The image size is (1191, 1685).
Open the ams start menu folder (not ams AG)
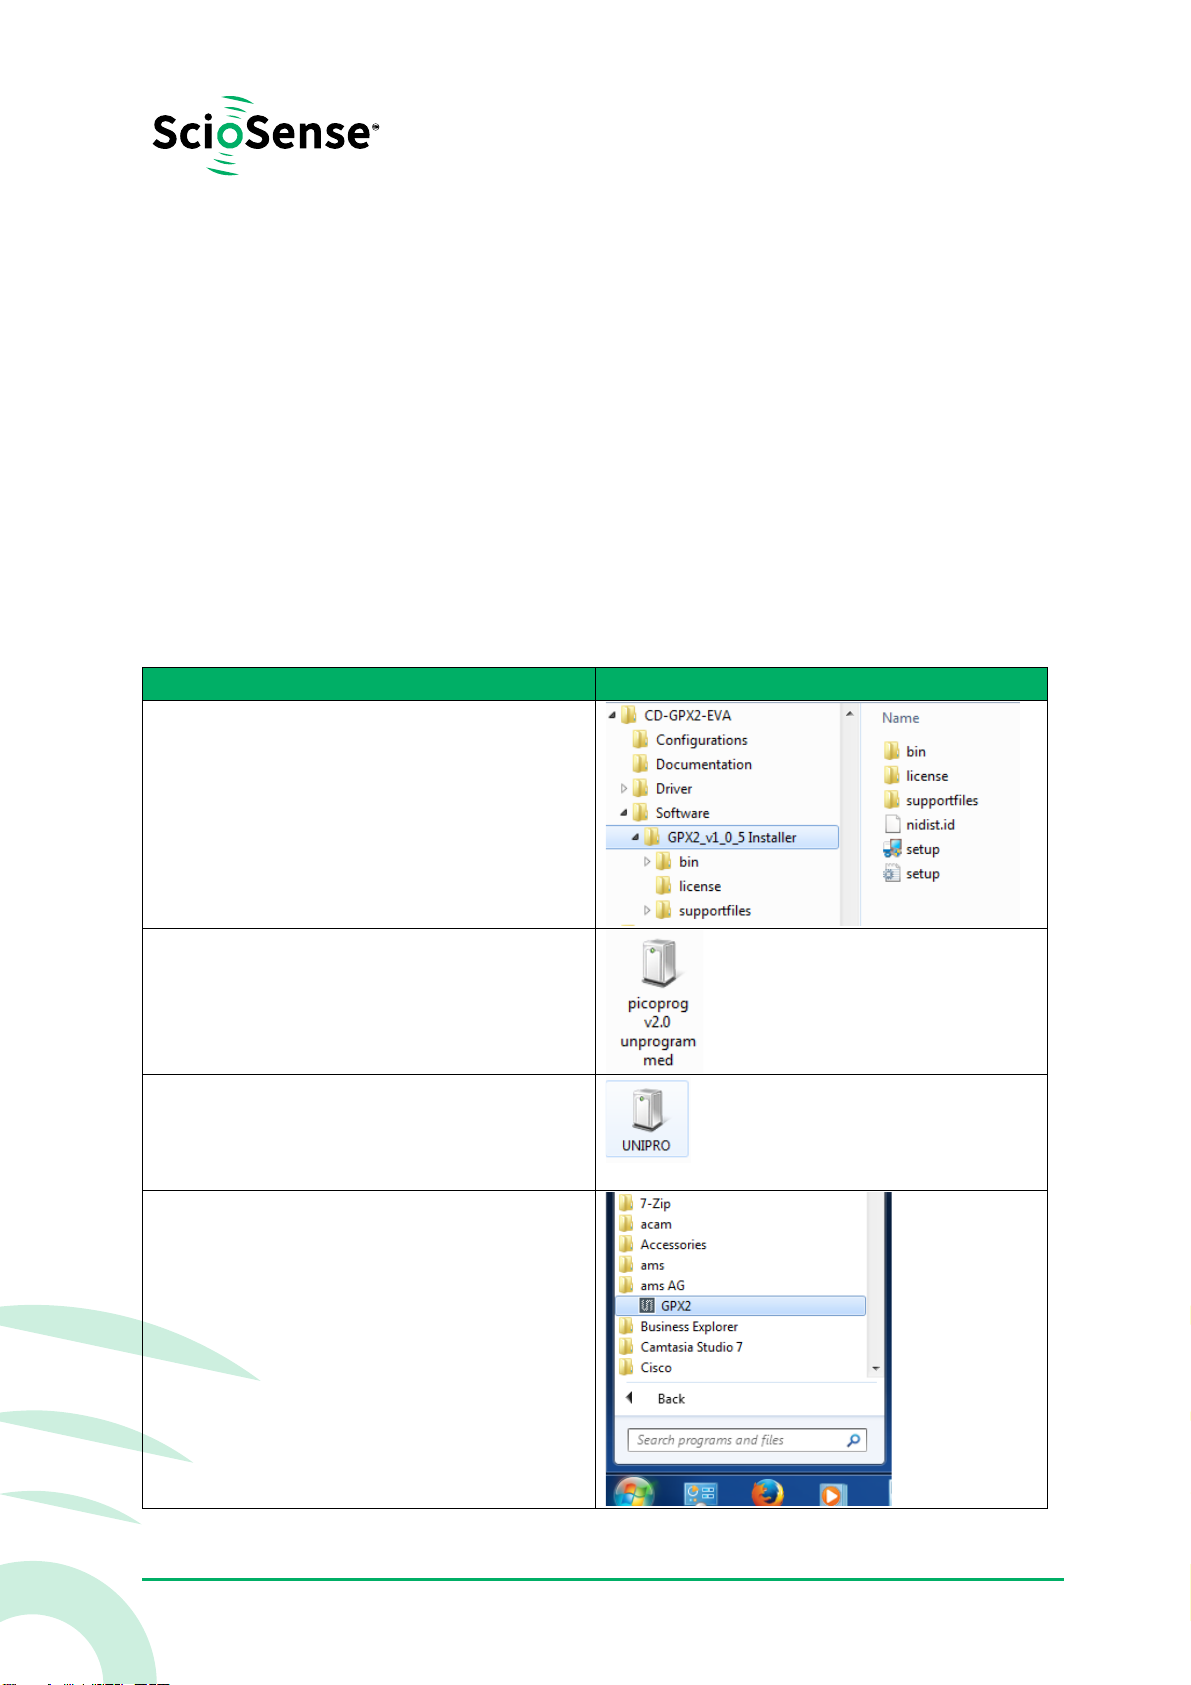tap(642, 1265)
